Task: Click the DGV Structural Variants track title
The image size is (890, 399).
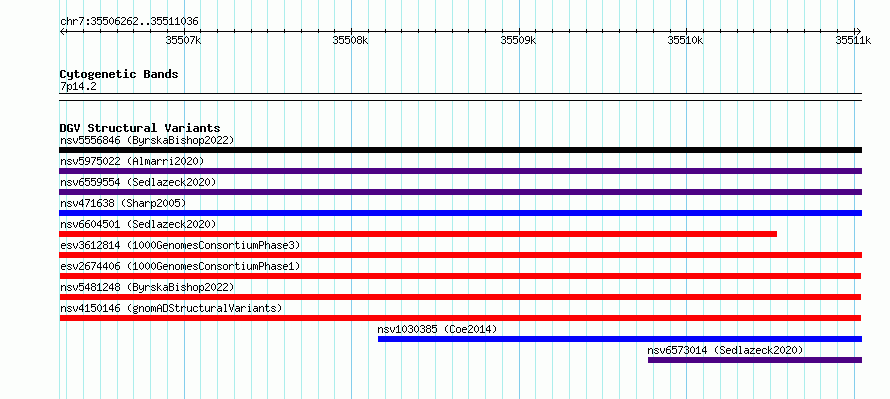Action: pos(140,128)
